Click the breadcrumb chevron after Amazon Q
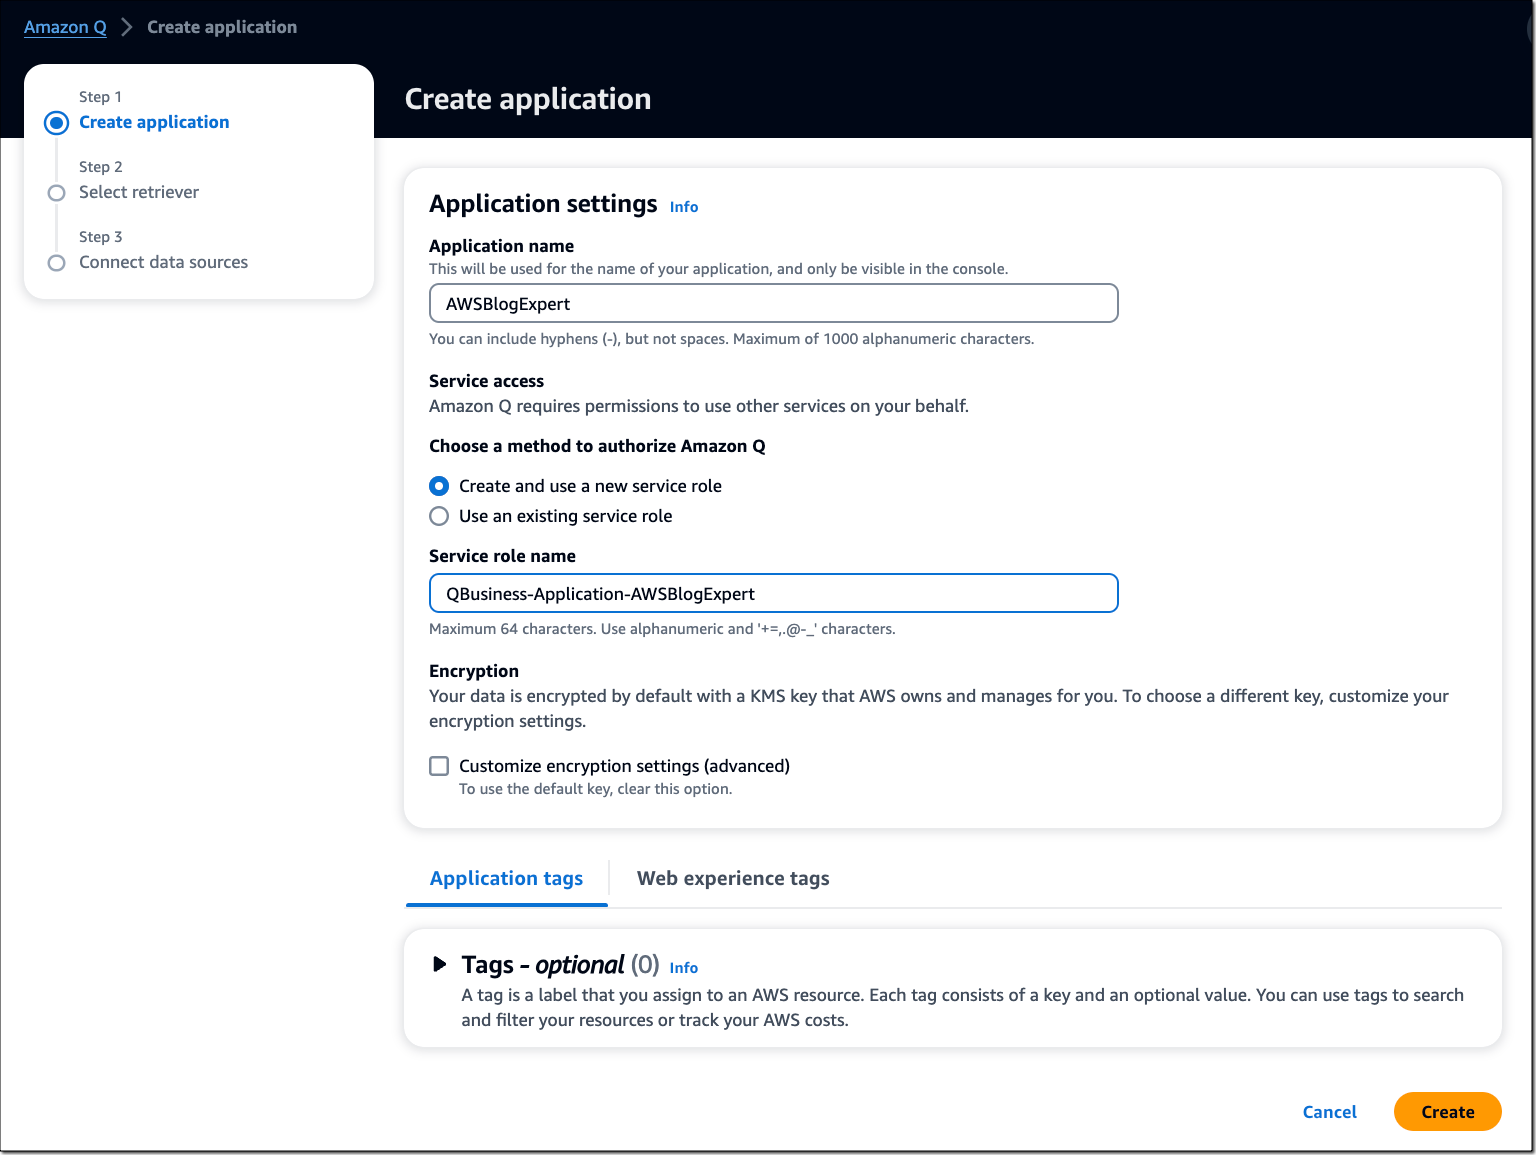This screenshot has height=1155, width=1536. 126,27
